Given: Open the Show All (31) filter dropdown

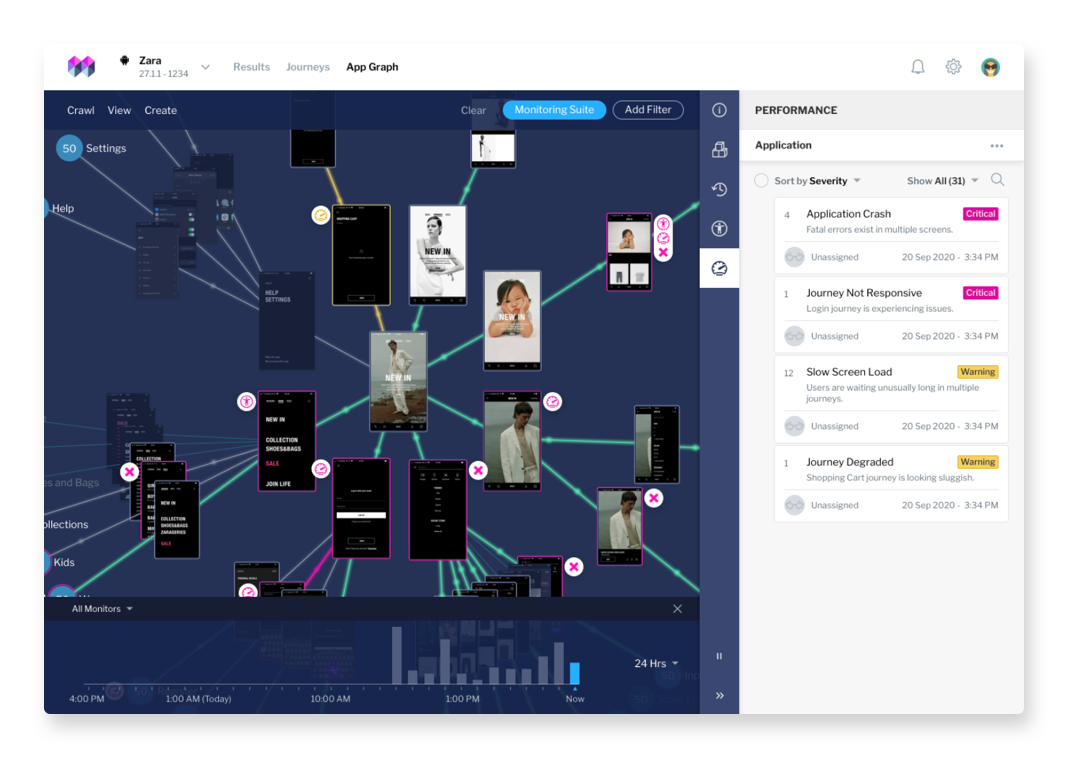Looking at the screenshot, I should pyautogui.click(x=943, y=180).
